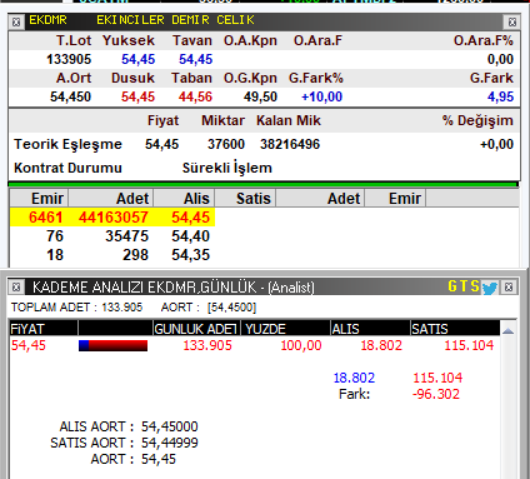Click ALIS value 18.802 in table row
The width and height of the screenshot is (530, 479).
click(381, 345)
